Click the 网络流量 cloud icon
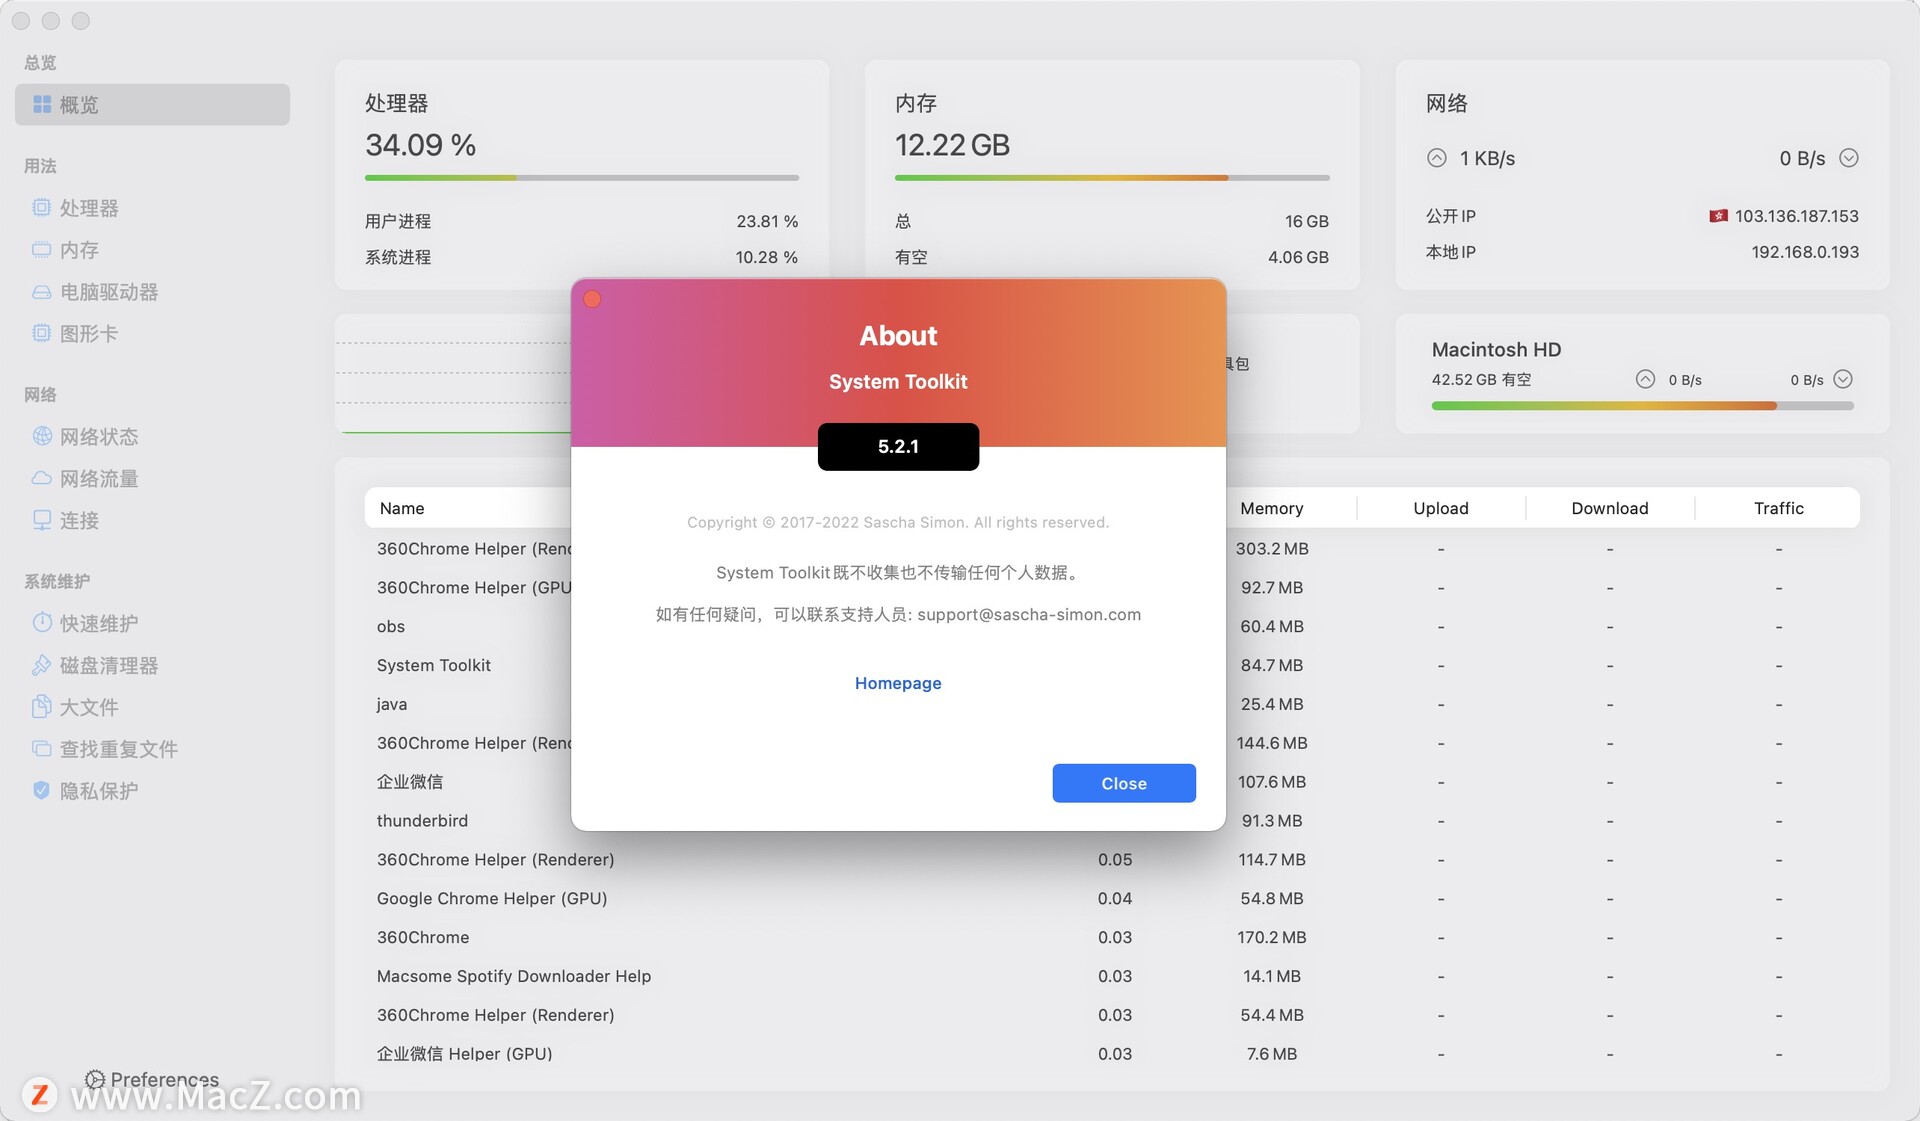Screen dimensions: 1920x1121 [41, 478]
